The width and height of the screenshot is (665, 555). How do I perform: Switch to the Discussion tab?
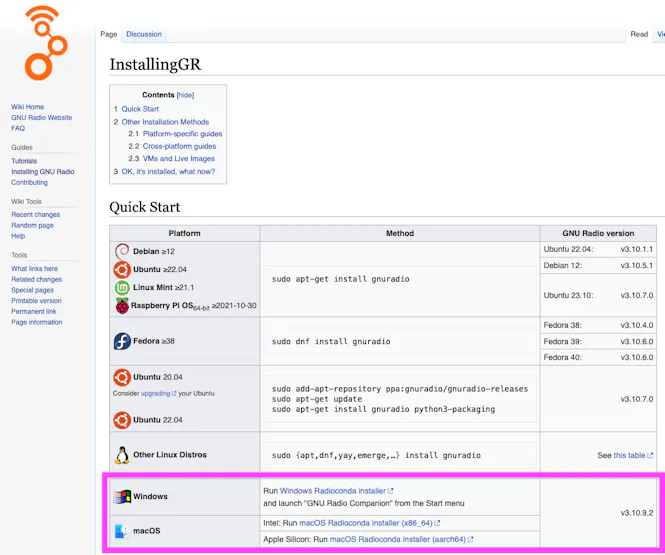coord(144,34)
